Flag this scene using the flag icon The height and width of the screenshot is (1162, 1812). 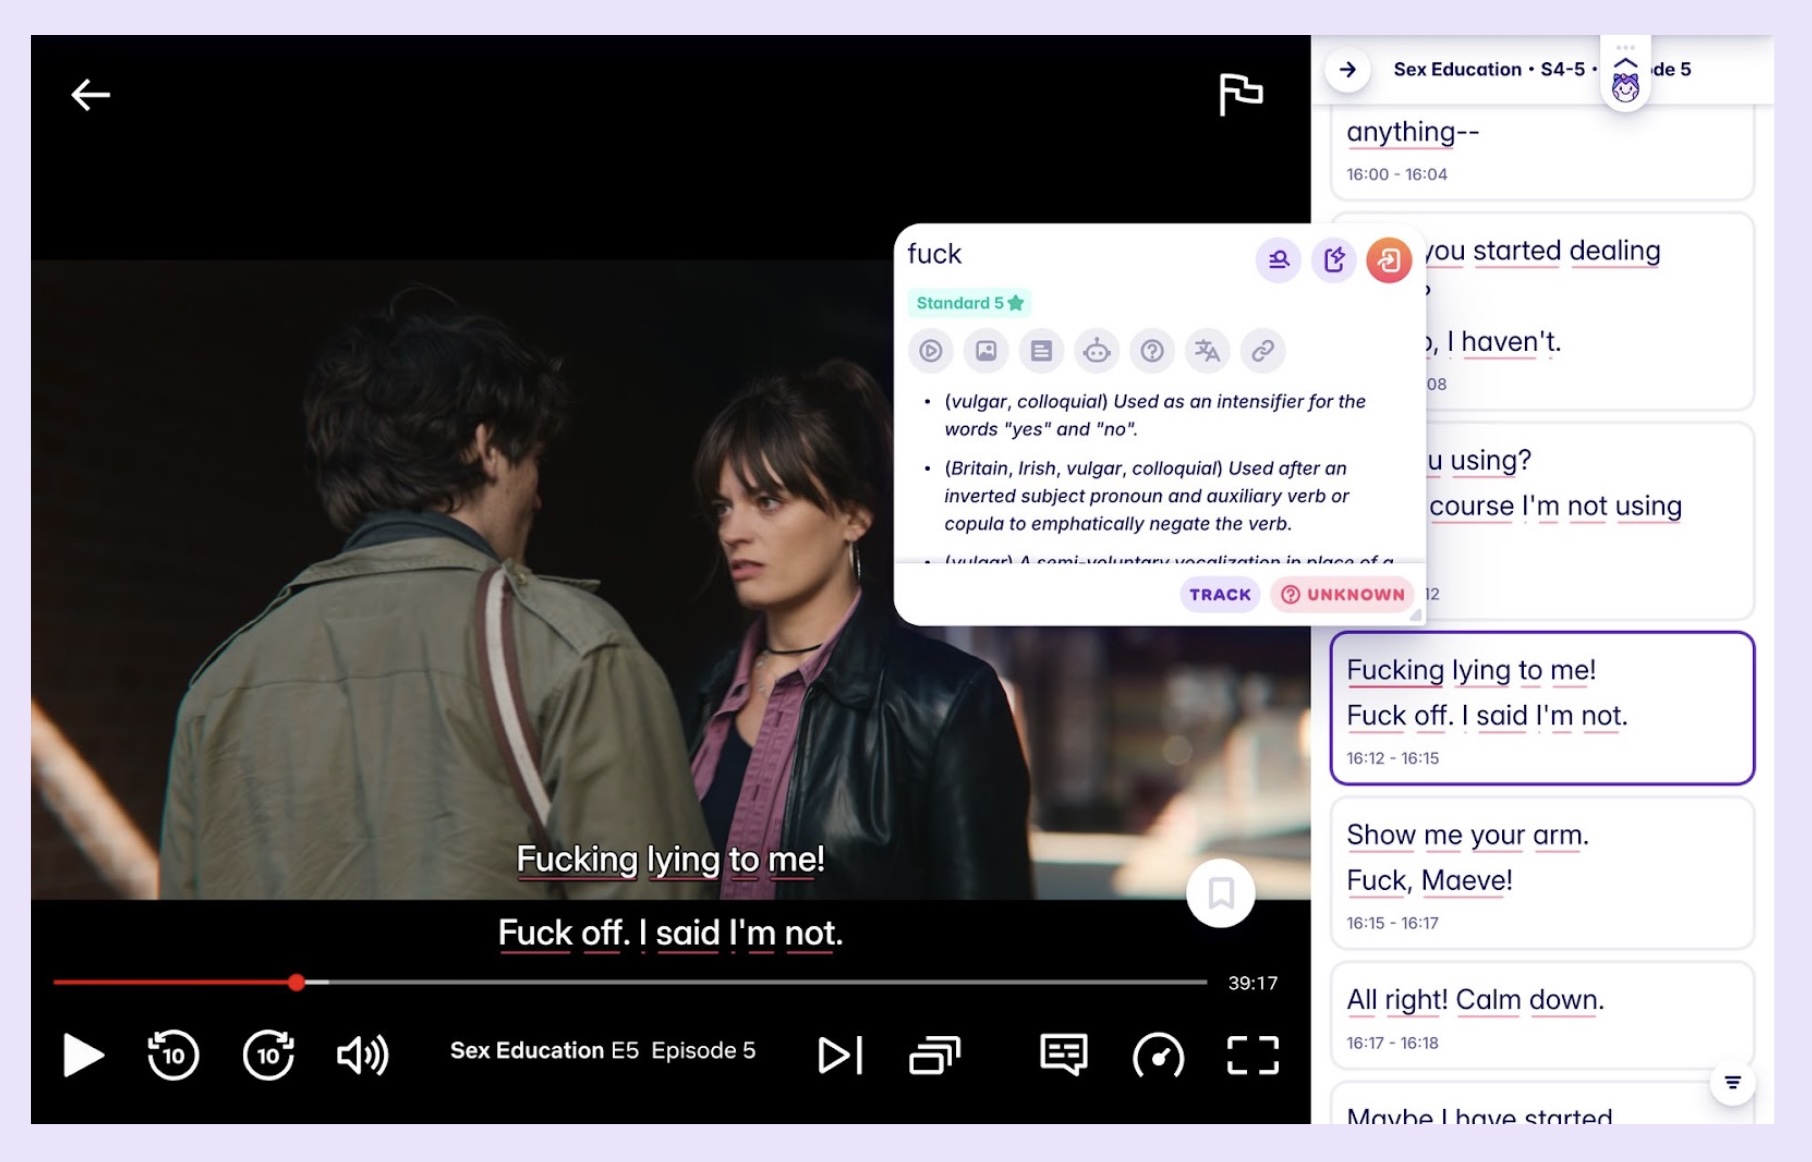[x=1243, y=93]
